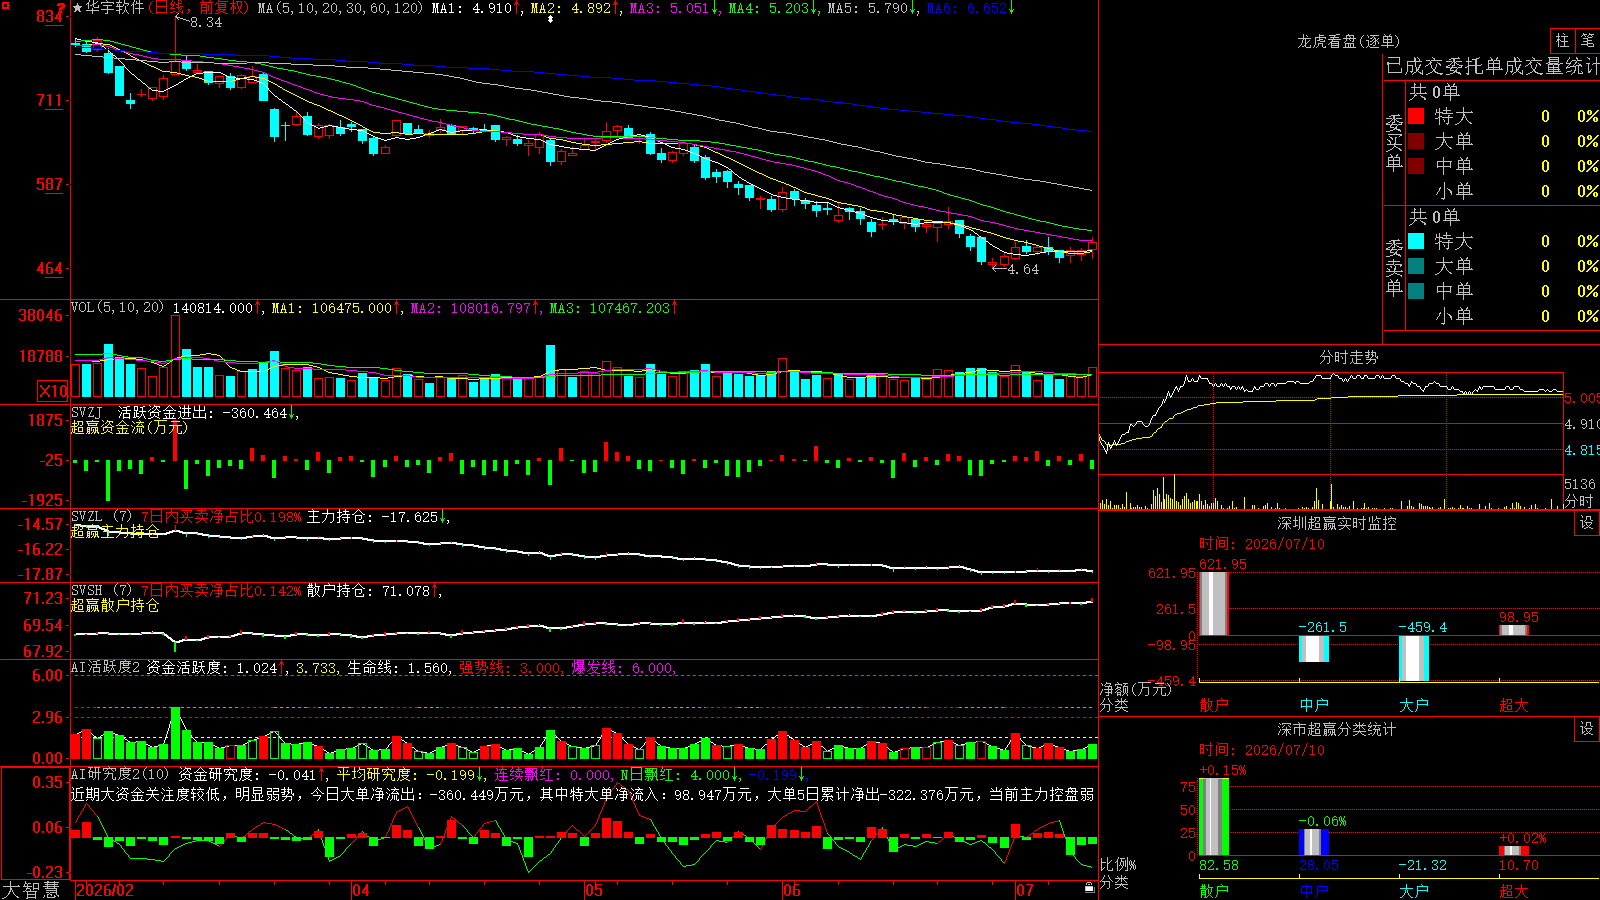Click the 柱 bar-mode button
Screen dimensions: 1600x900
[x=1562, y=41]
